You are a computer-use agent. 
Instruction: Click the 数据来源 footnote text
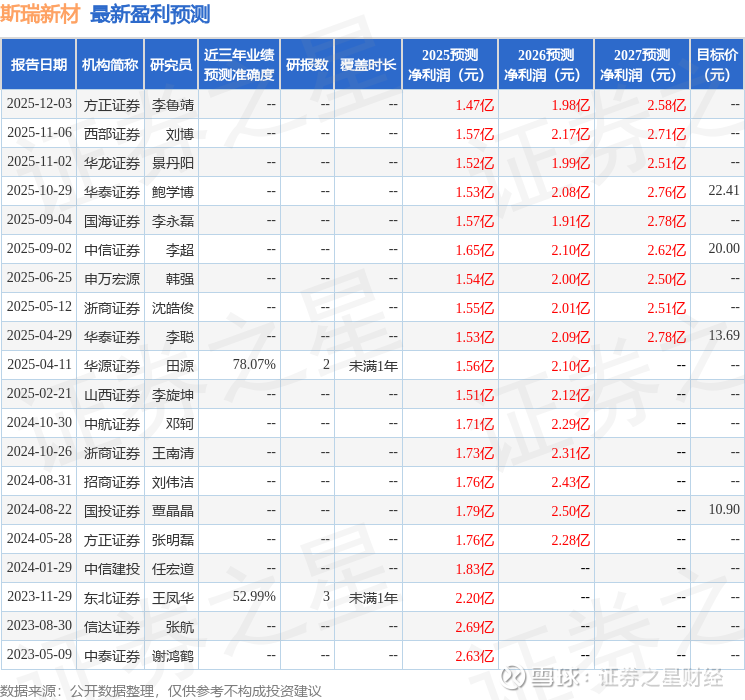161,690
